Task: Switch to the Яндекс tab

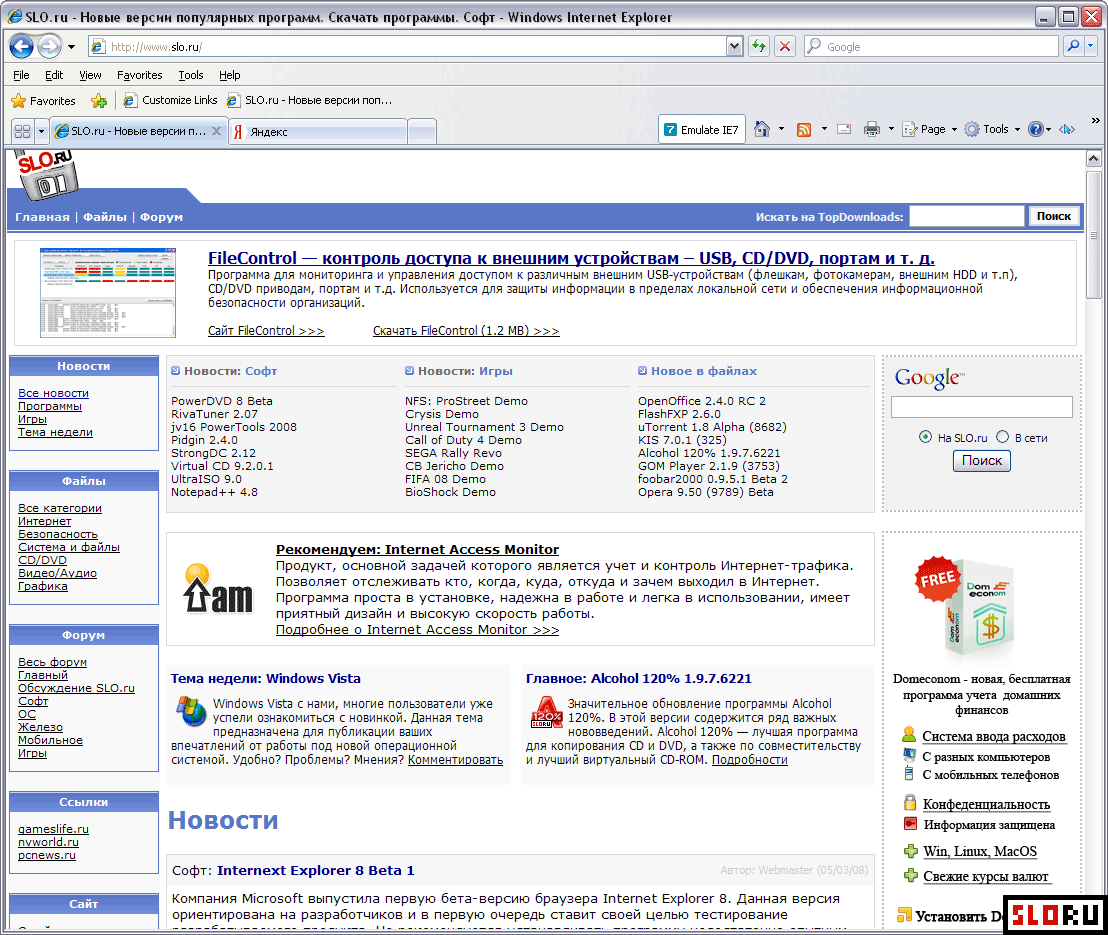Action: (x=318, y=131)
